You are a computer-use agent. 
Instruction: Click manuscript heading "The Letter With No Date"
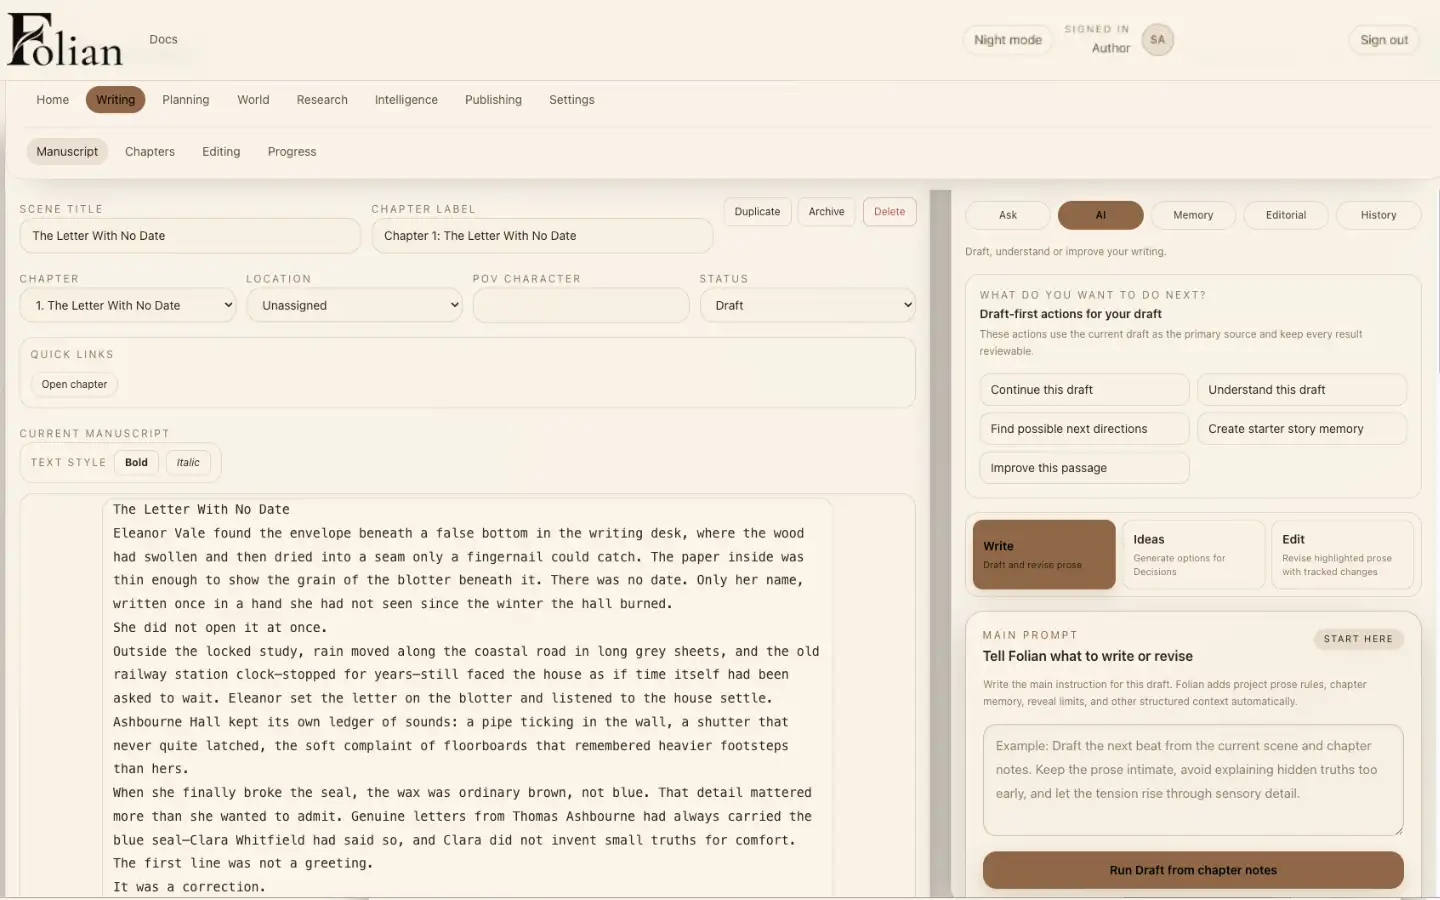[x=201, y=509]
